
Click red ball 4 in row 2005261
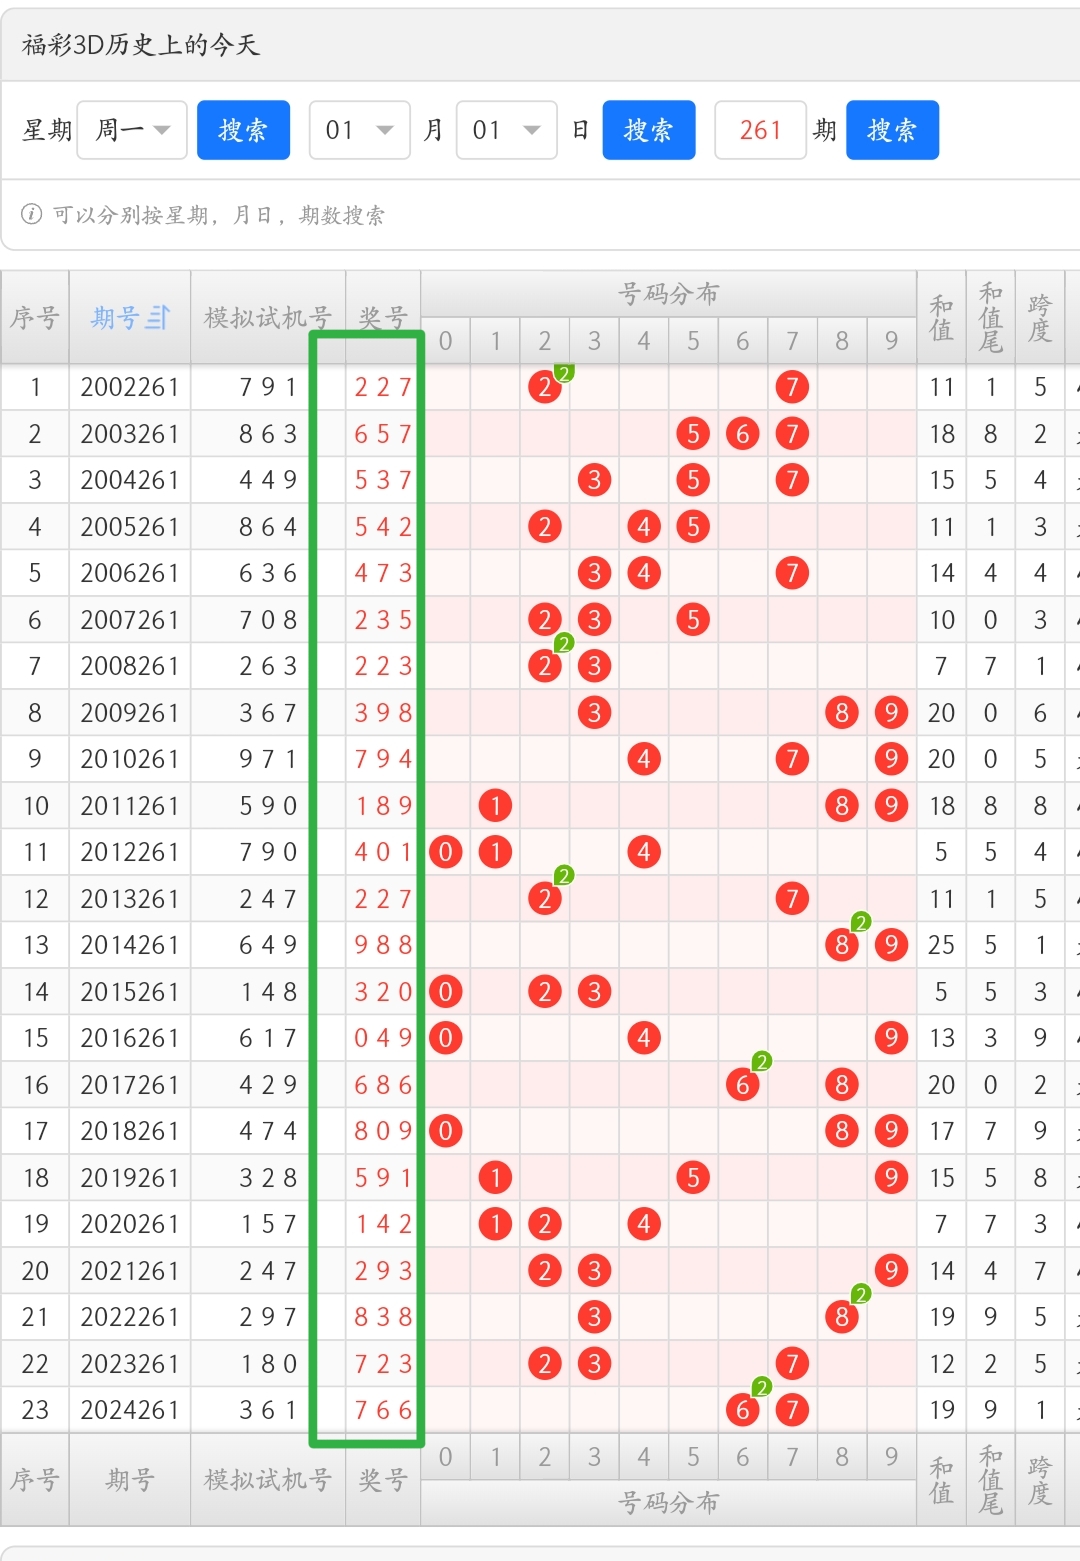pos(644,527)
